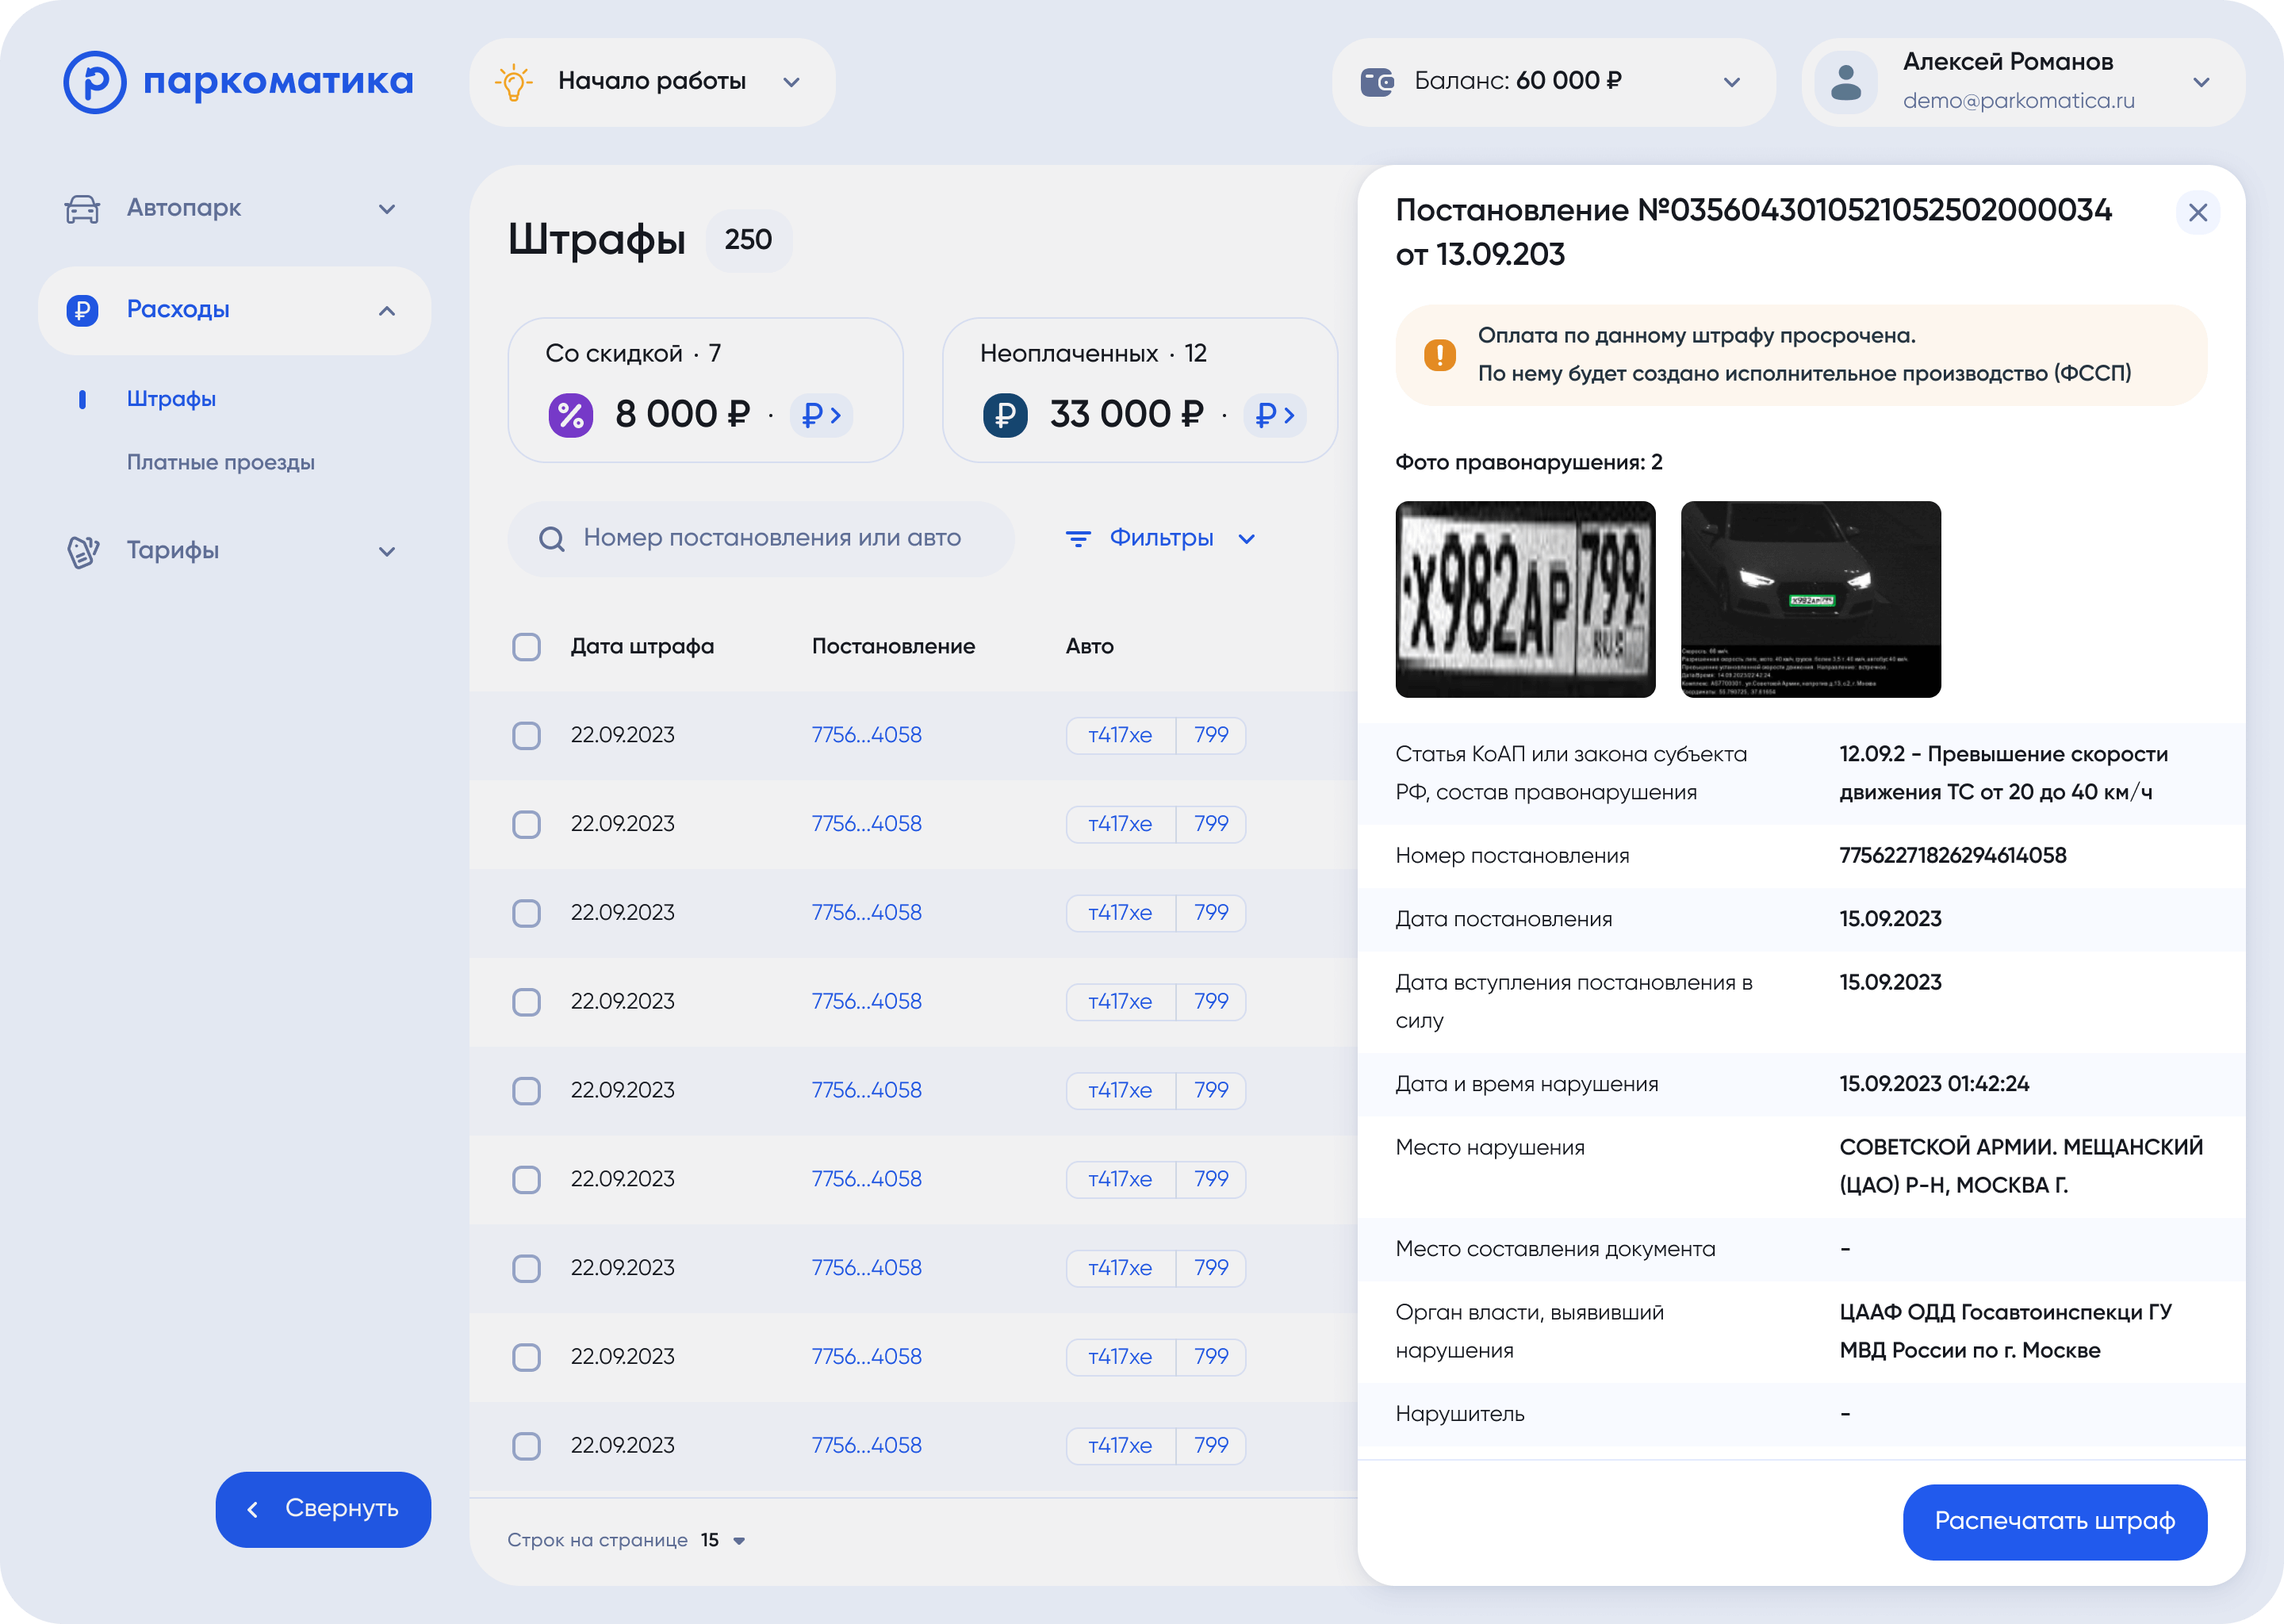The width and height of the screenshot is (2284, 1624).
Task: Check the last visible fine row checkbox
Action: pos(526,1446)
